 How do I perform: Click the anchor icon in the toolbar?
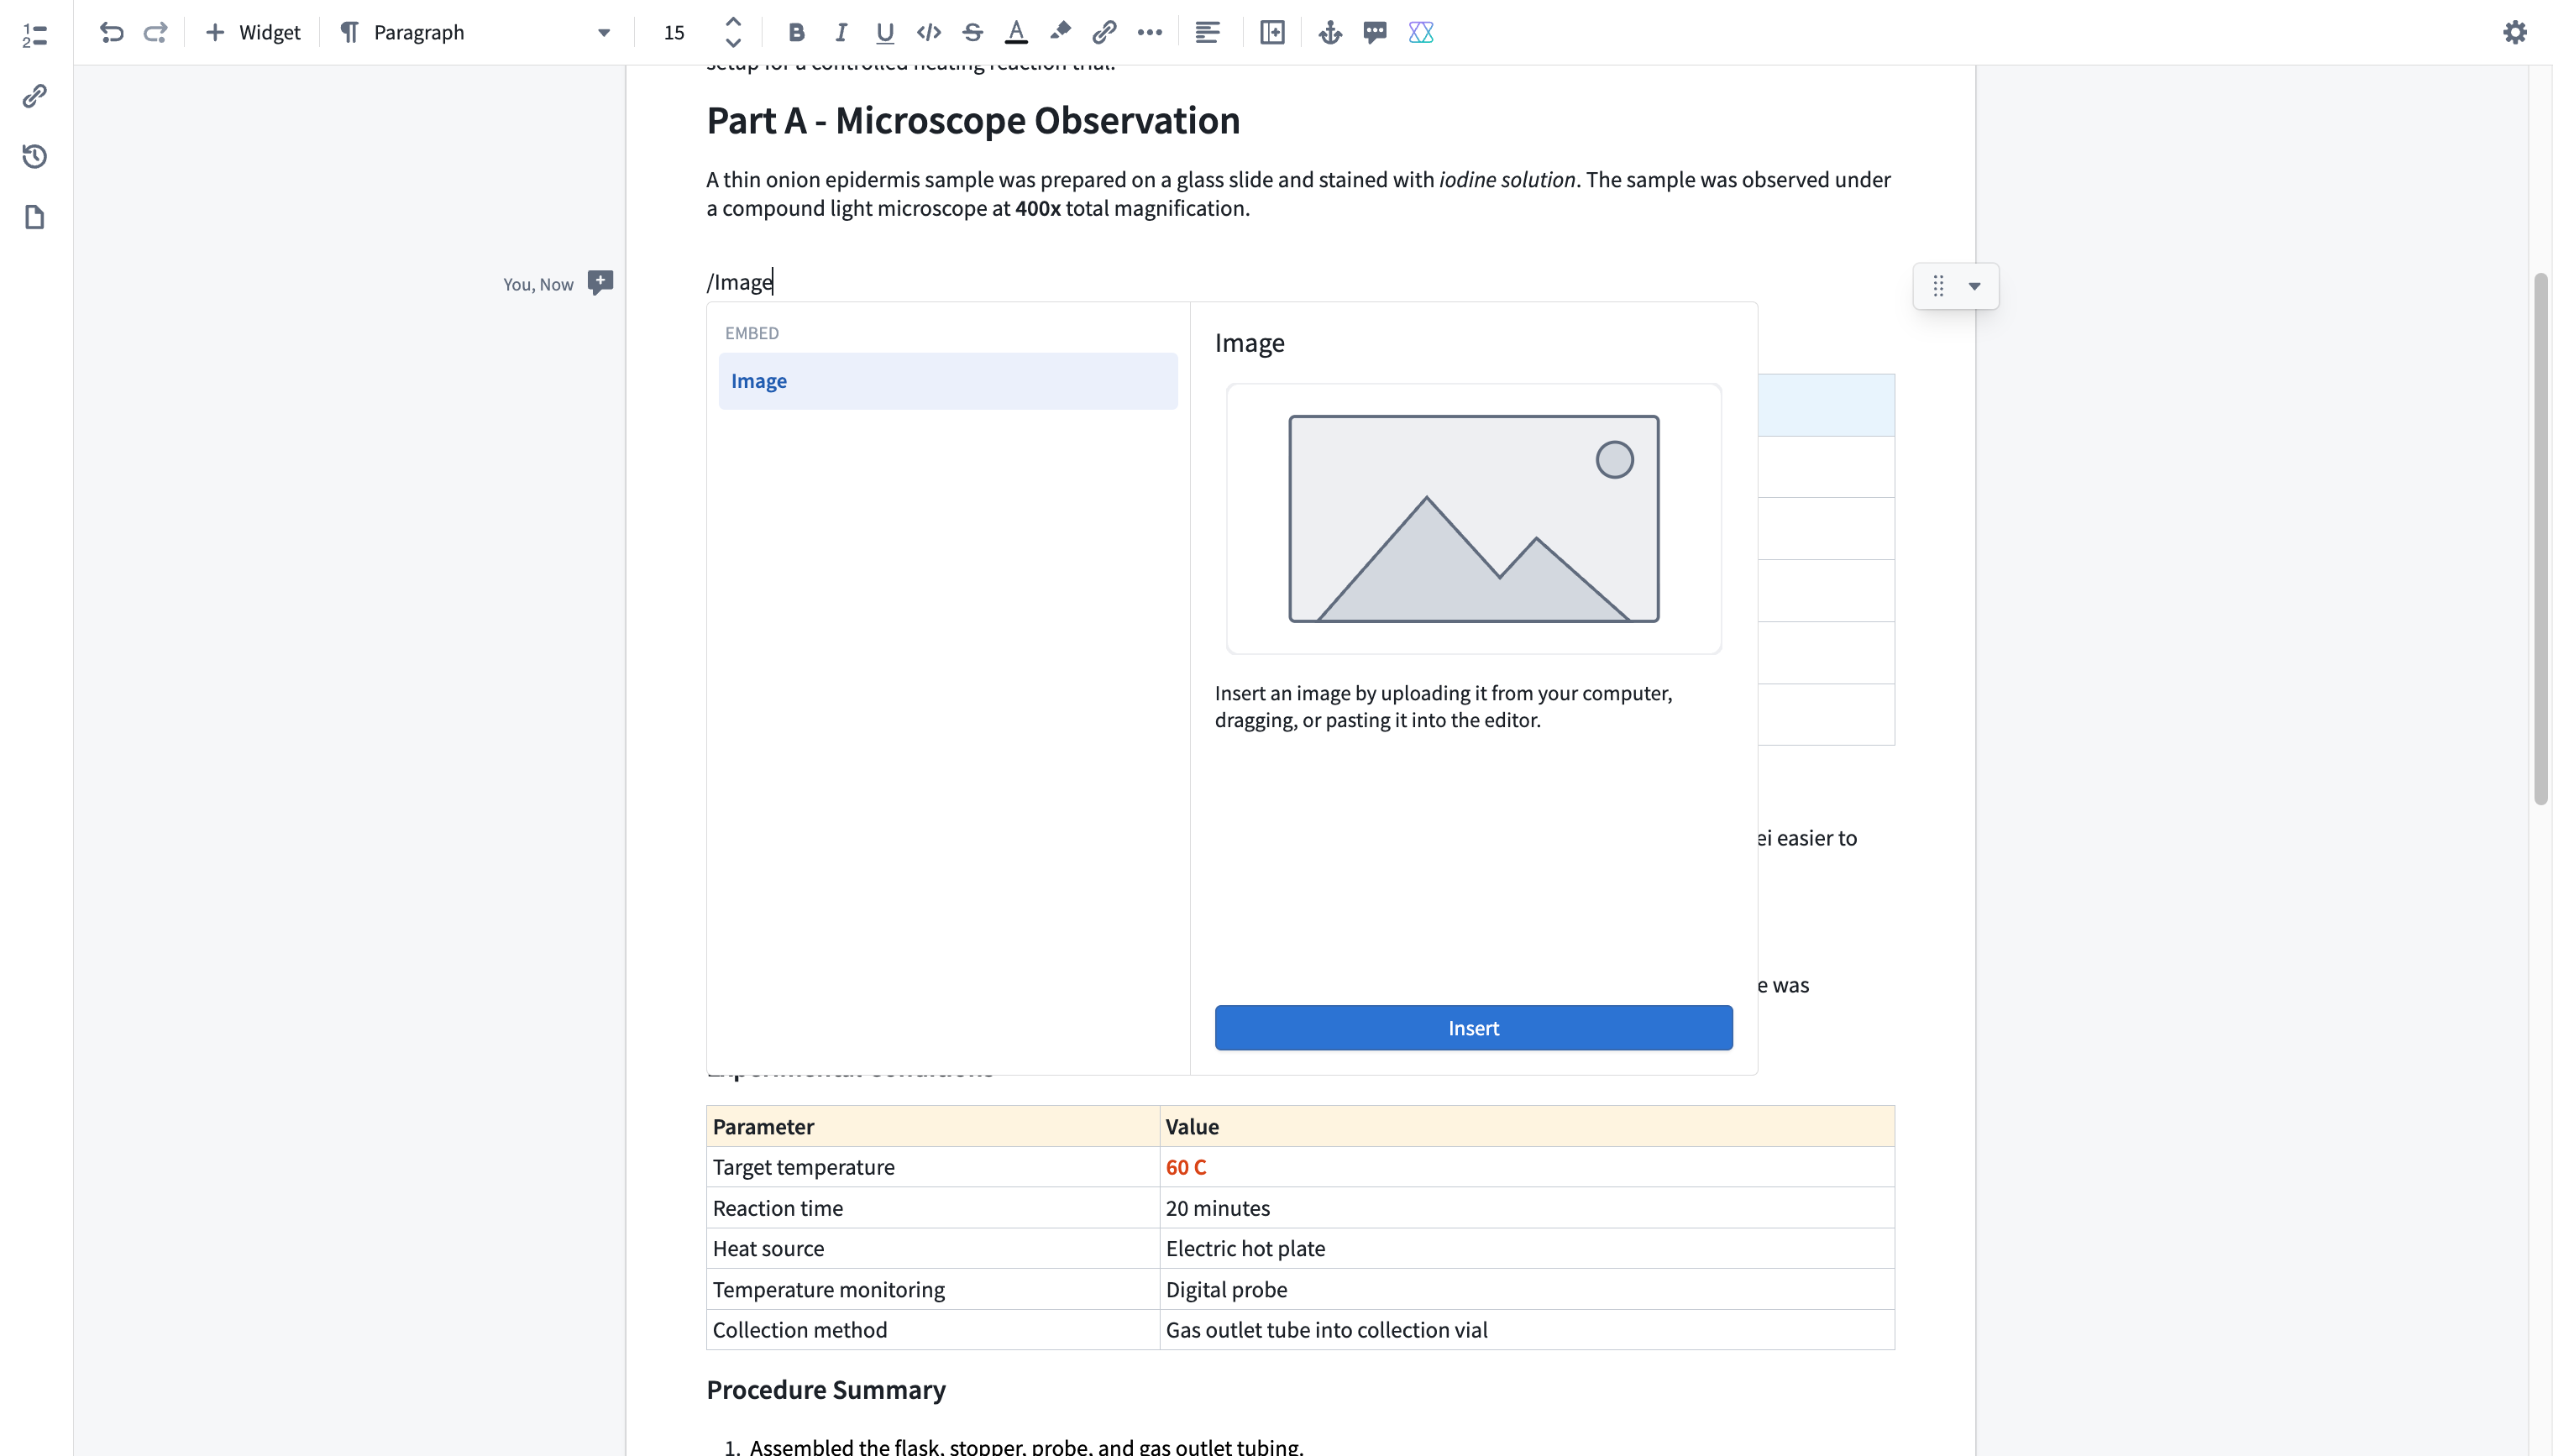click(x=1329, y=32)
